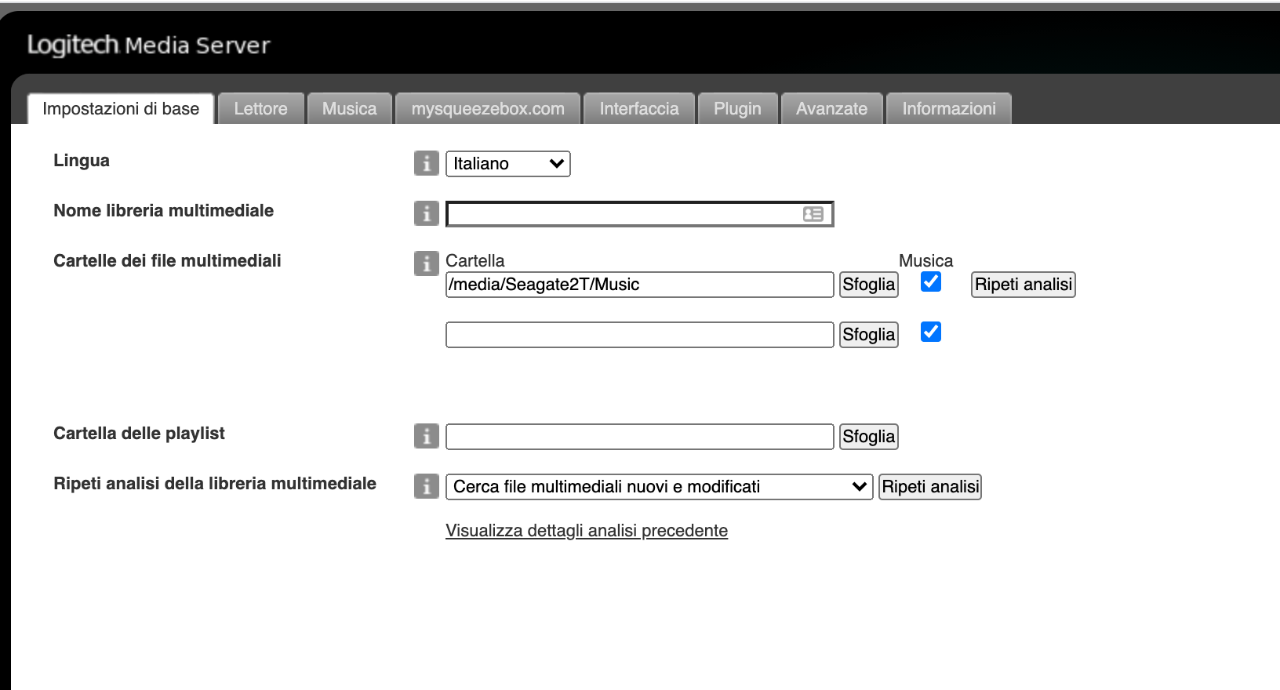The height and width of the screenshot is (690, 1280).
Task: Open the rescan type dropdown 'Cerca file multimediali nuovi'
Action: [x=659, y=487]
